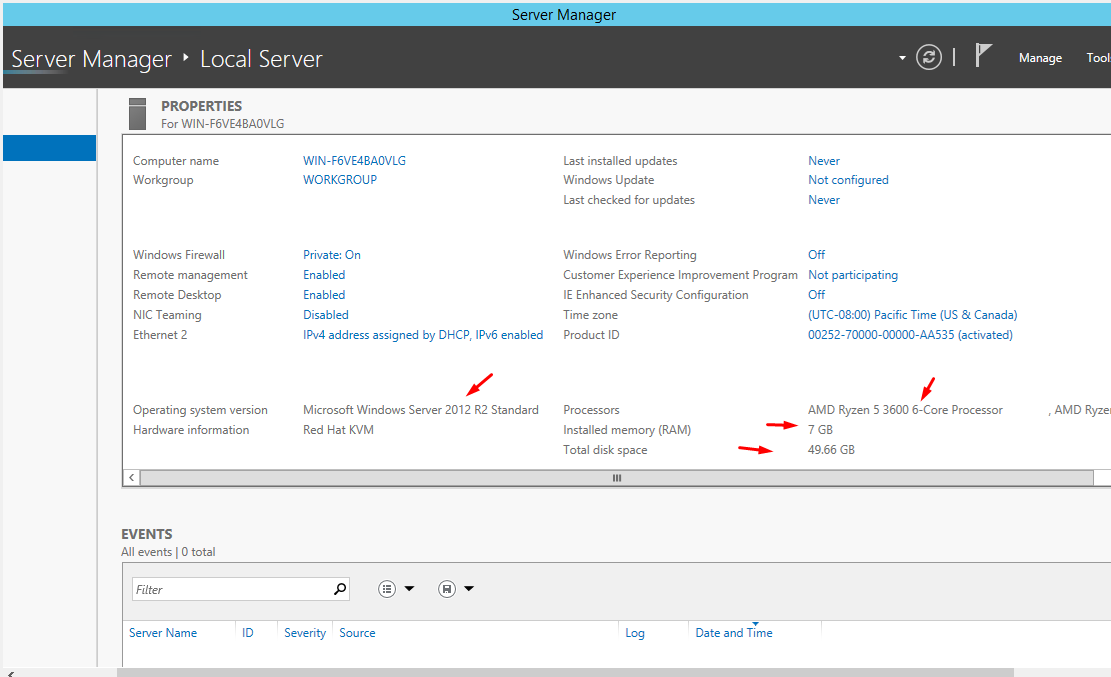Click the breadcrumb arrow after Server Manager
This screenshot has height=677, width=1111.
(186, 58)
